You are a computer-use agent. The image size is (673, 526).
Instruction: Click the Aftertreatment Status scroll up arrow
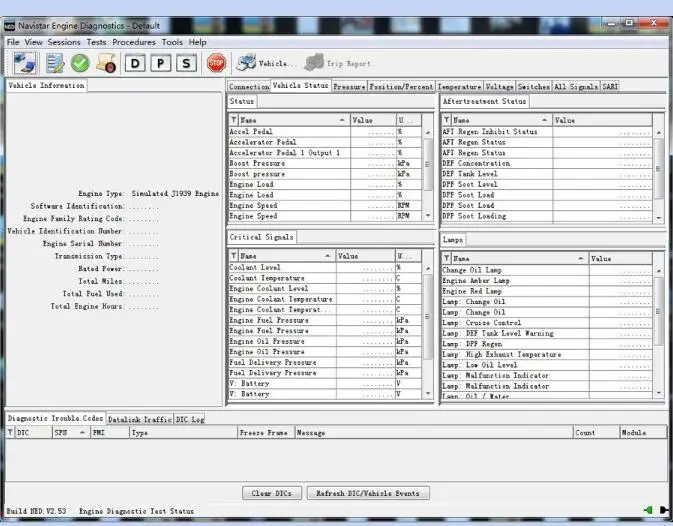coord(659,133)
